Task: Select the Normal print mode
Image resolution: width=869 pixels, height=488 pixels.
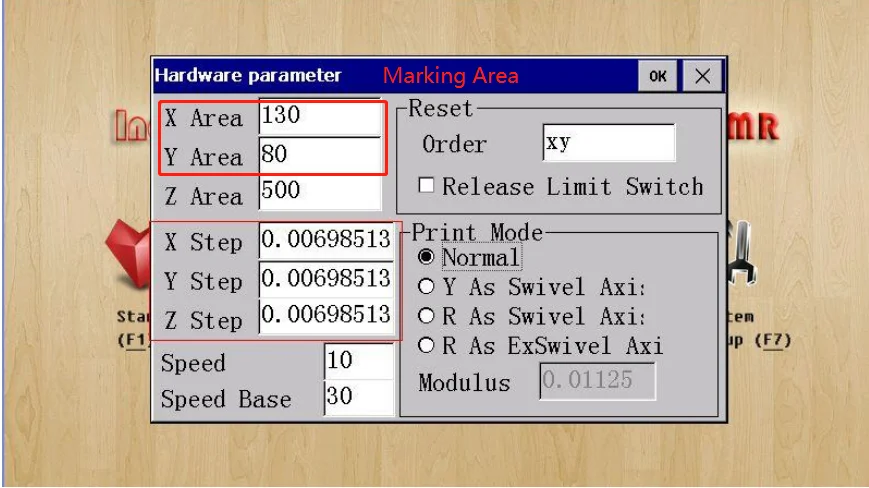Action: tap(426, 257)
